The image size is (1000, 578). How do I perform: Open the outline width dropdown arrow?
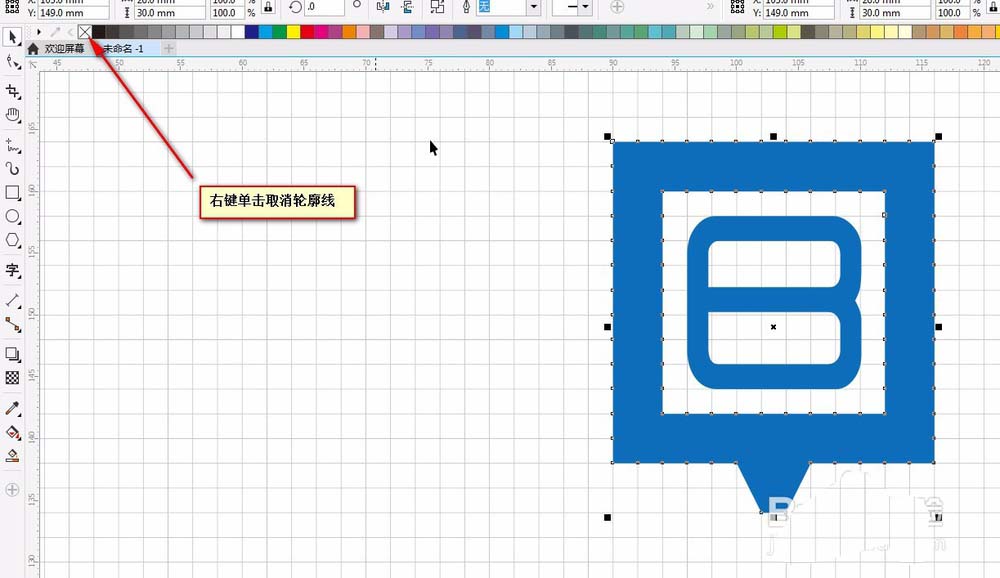(x=534, y=7)
